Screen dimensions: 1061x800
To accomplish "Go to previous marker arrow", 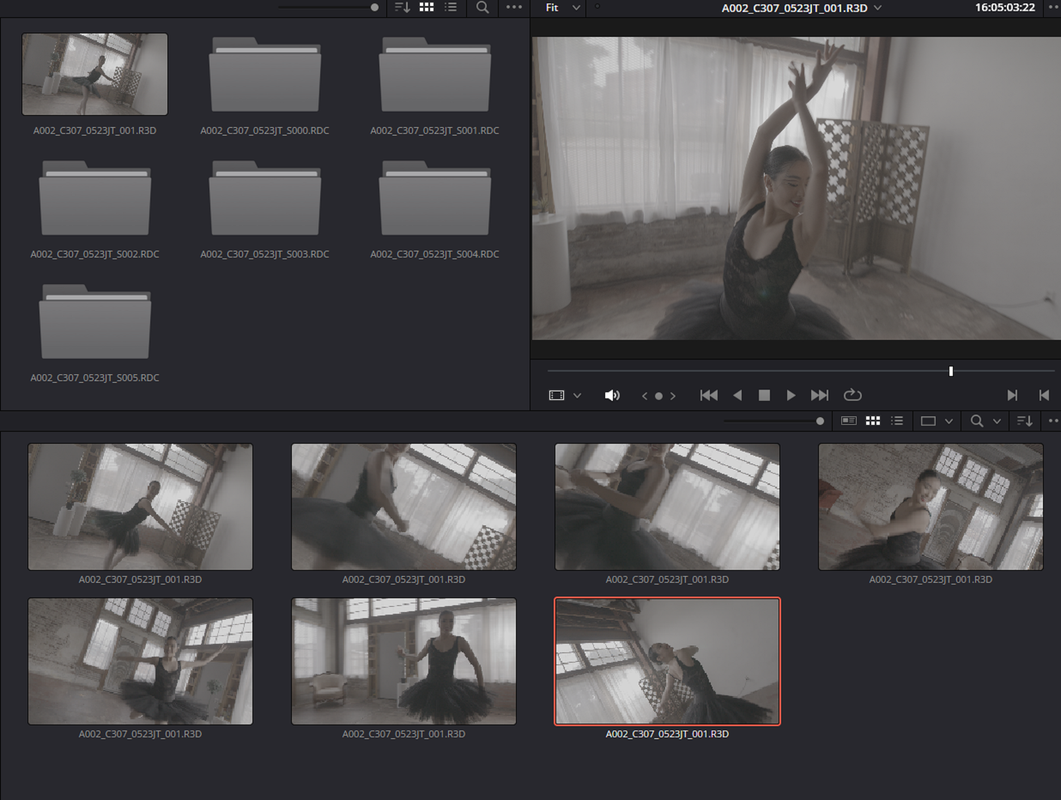I will [x=644, y=396].
